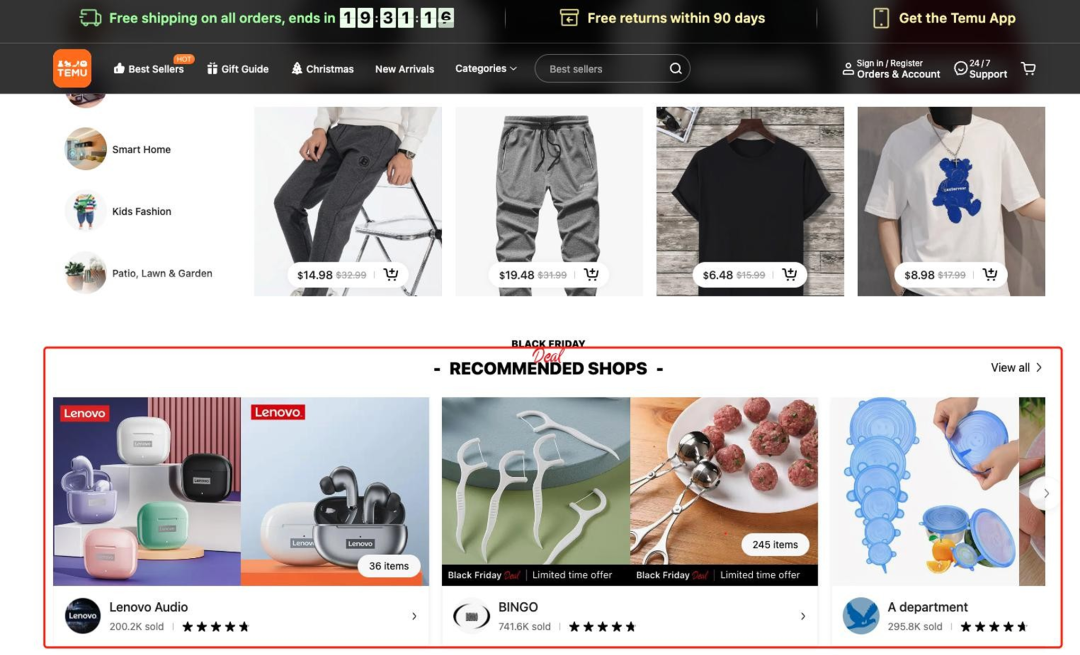Open BINGO shop arrow

click(x=803, y=616)
